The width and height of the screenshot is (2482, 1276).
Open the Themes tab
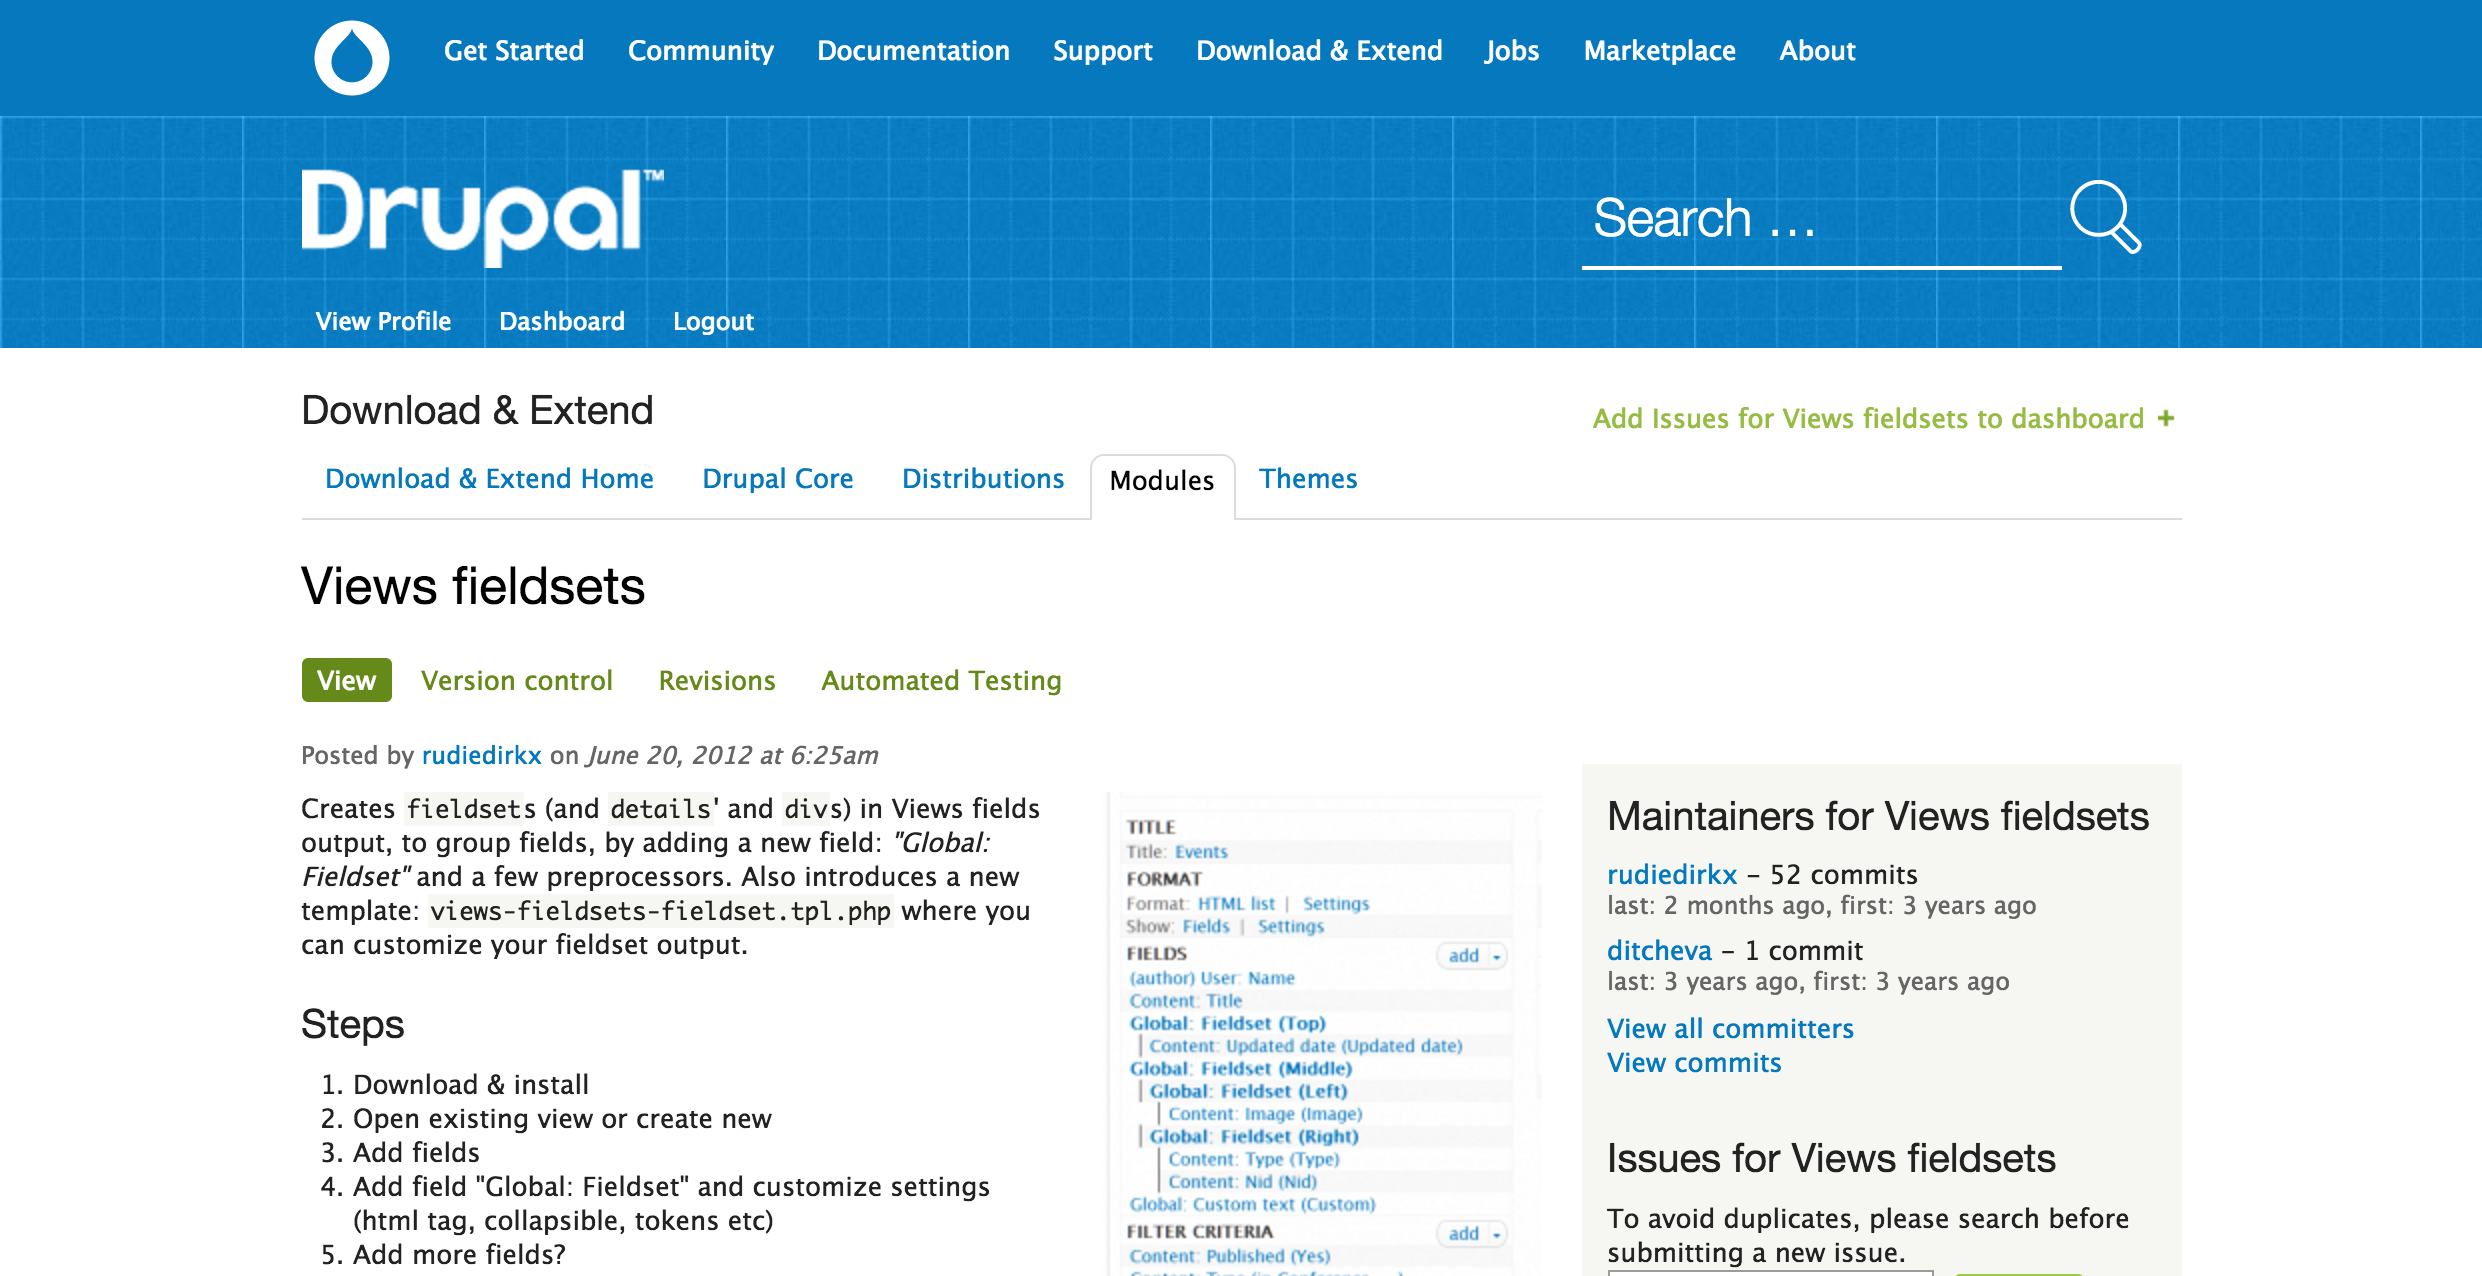click(x=1308, y=479)
